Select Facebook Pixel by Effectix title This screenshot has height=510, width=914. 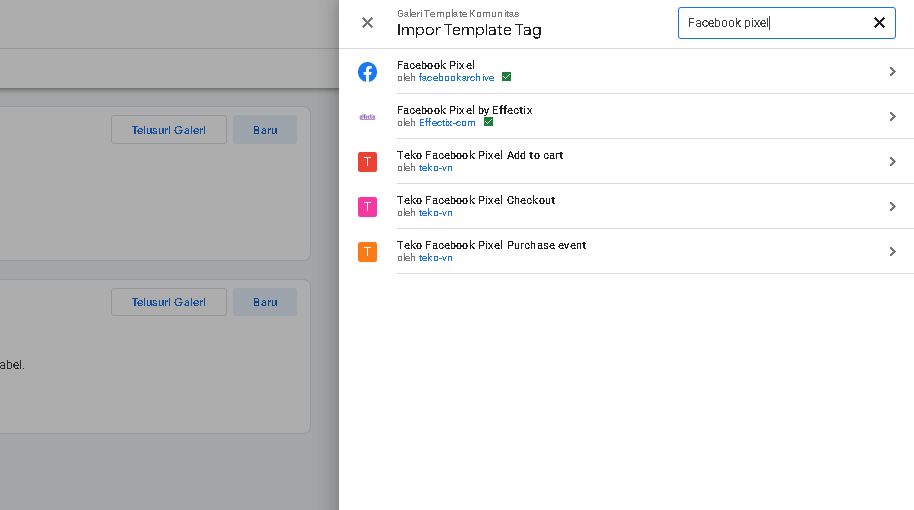[x=465, y=110]
